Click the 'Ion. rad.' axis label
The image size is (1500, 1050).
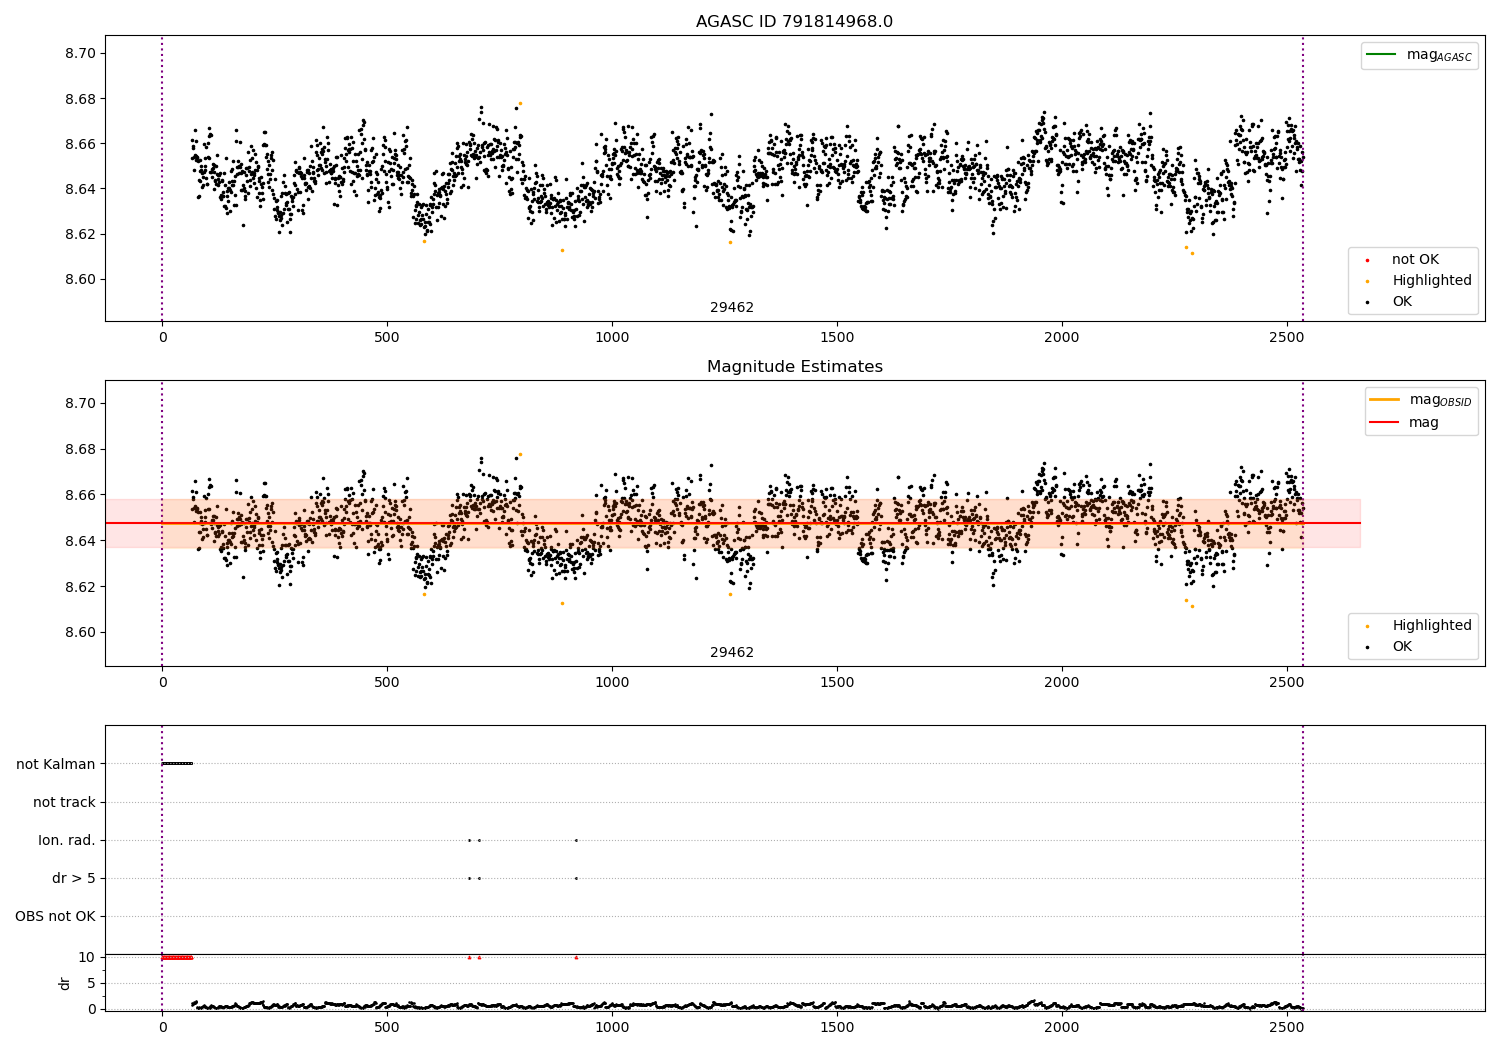click(x=67, y=841)
